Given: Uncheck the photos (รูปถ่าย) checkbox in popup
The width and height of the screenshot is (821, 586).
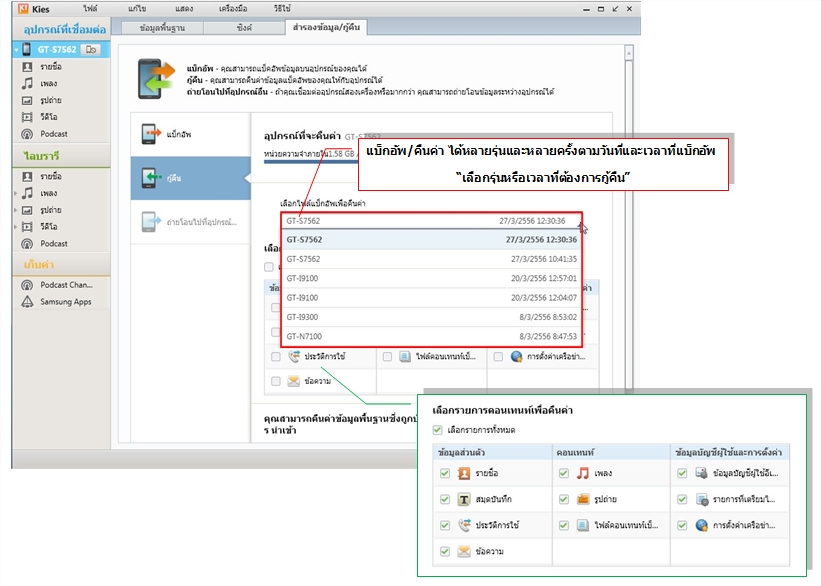Looking at the screenshot, I should (564, 499).
